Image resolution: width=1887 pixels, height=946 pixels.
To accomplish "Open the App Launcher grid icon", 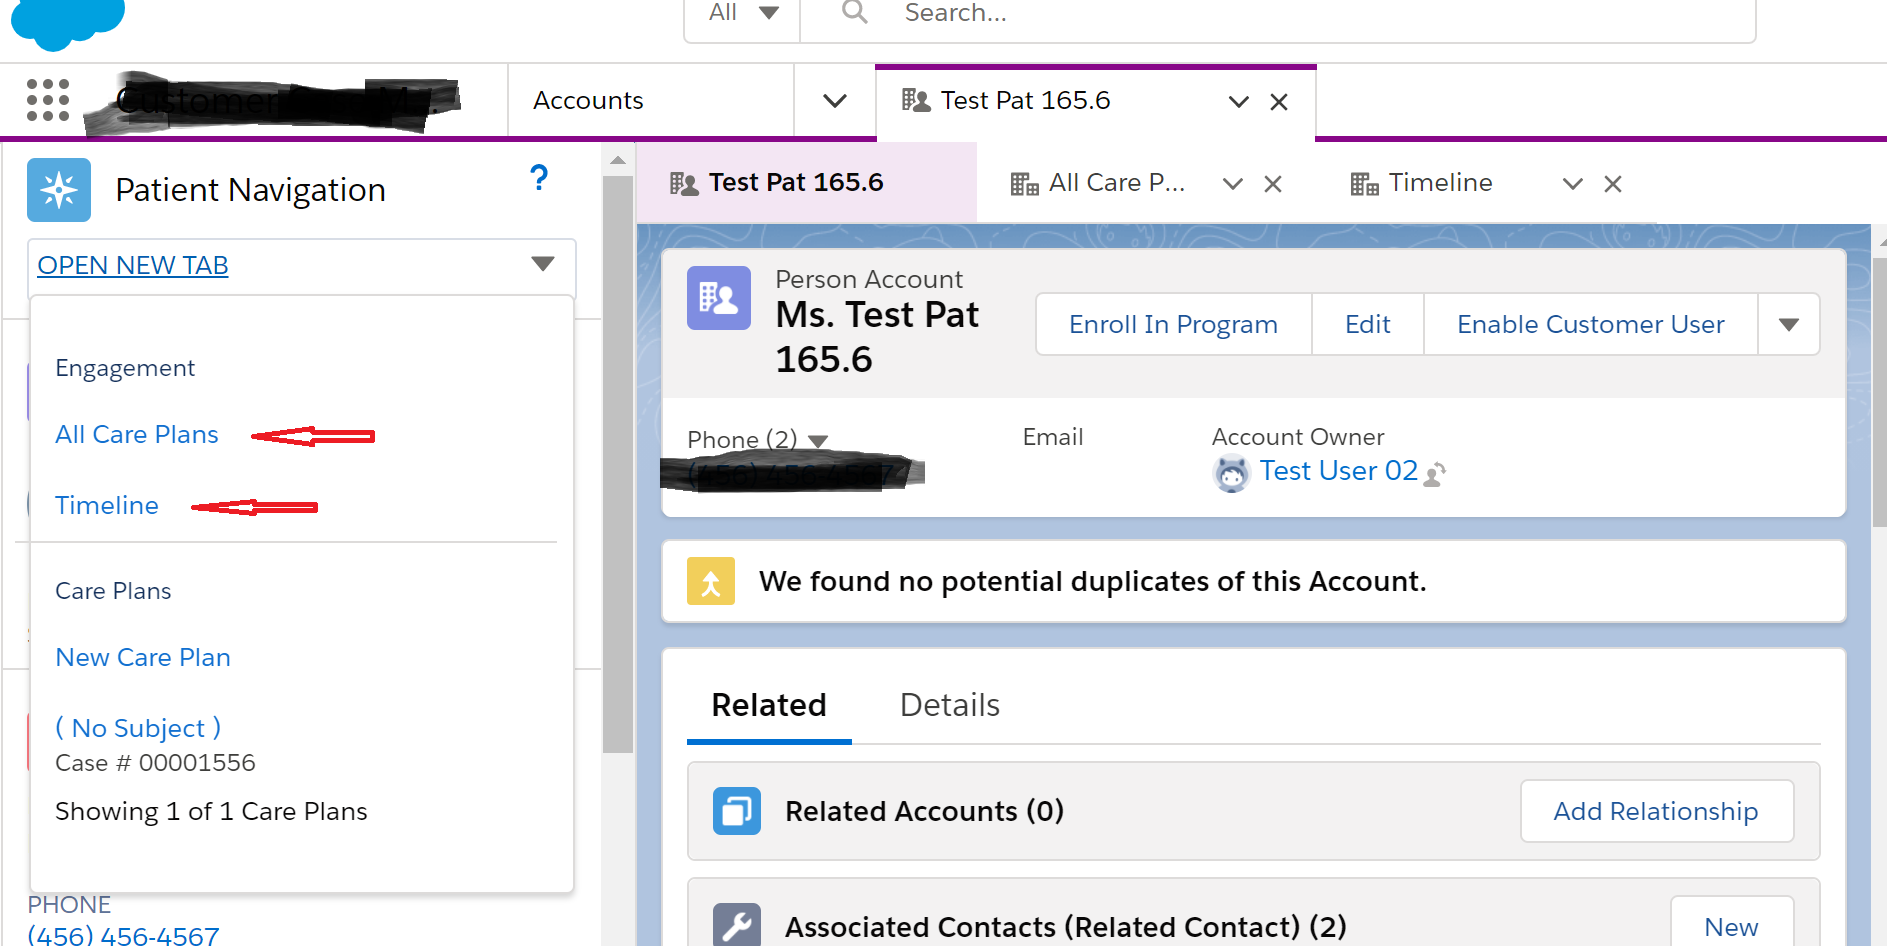I will [48, 100].
